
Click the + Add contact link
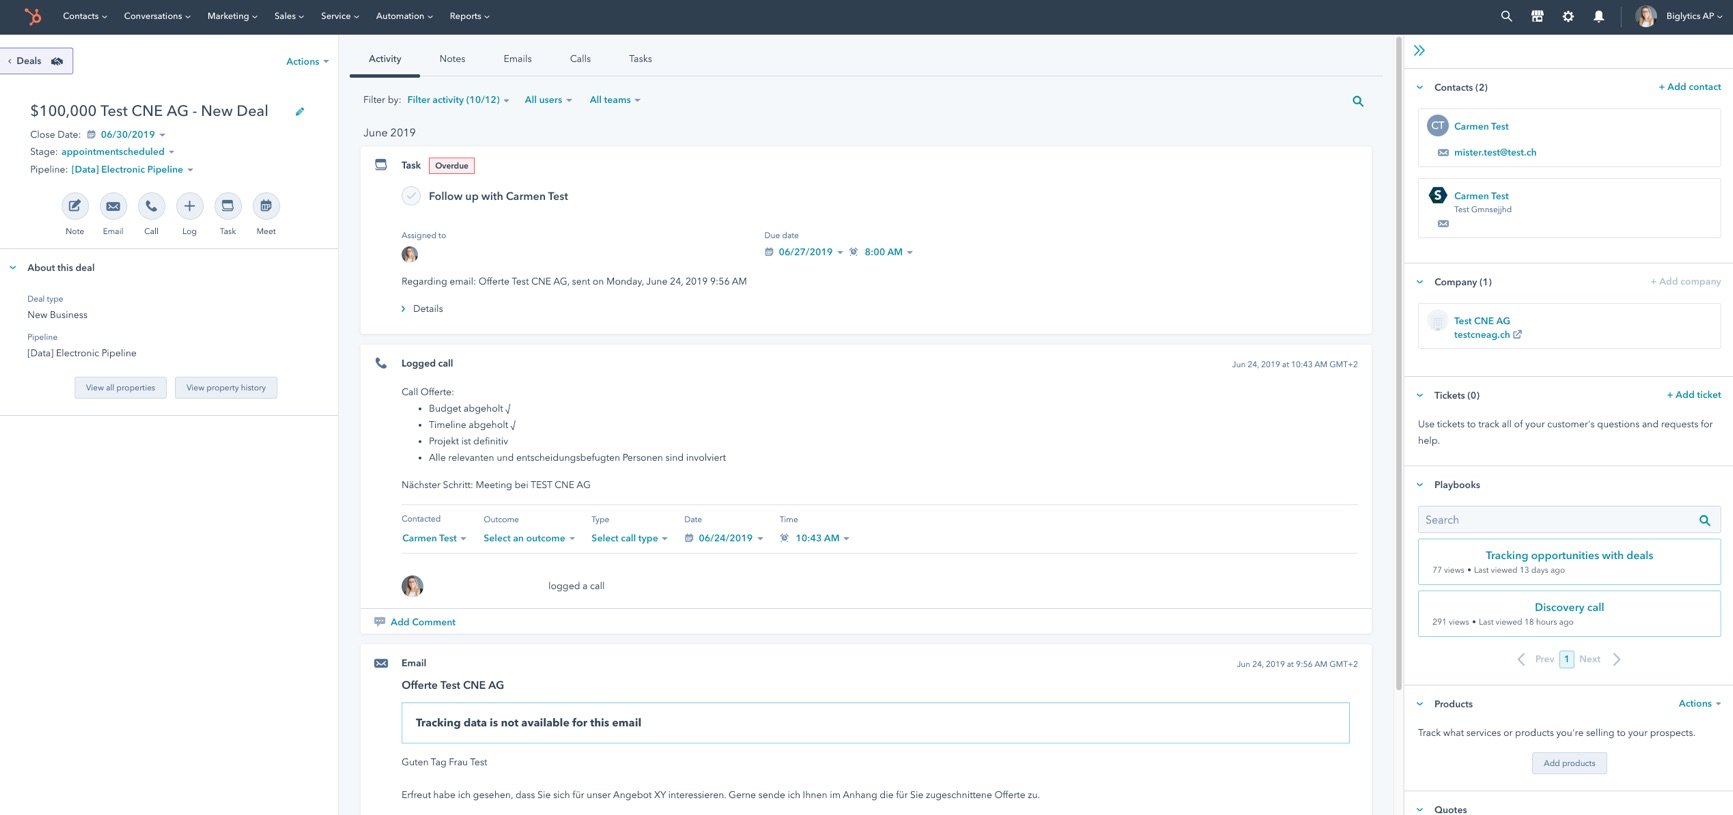(1690, 87)
